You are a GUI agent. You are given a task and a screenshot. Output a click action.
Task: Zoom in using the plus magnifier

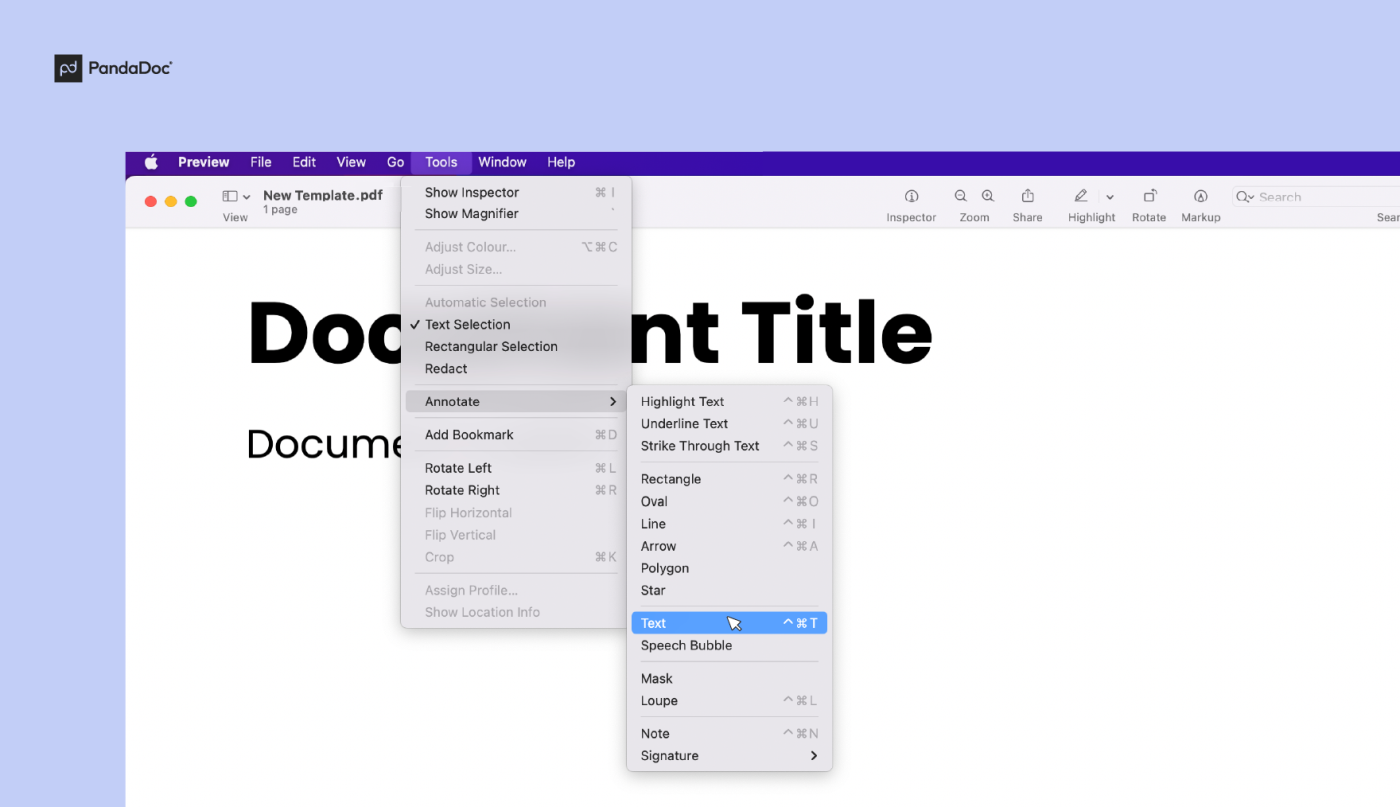[987, 196]
